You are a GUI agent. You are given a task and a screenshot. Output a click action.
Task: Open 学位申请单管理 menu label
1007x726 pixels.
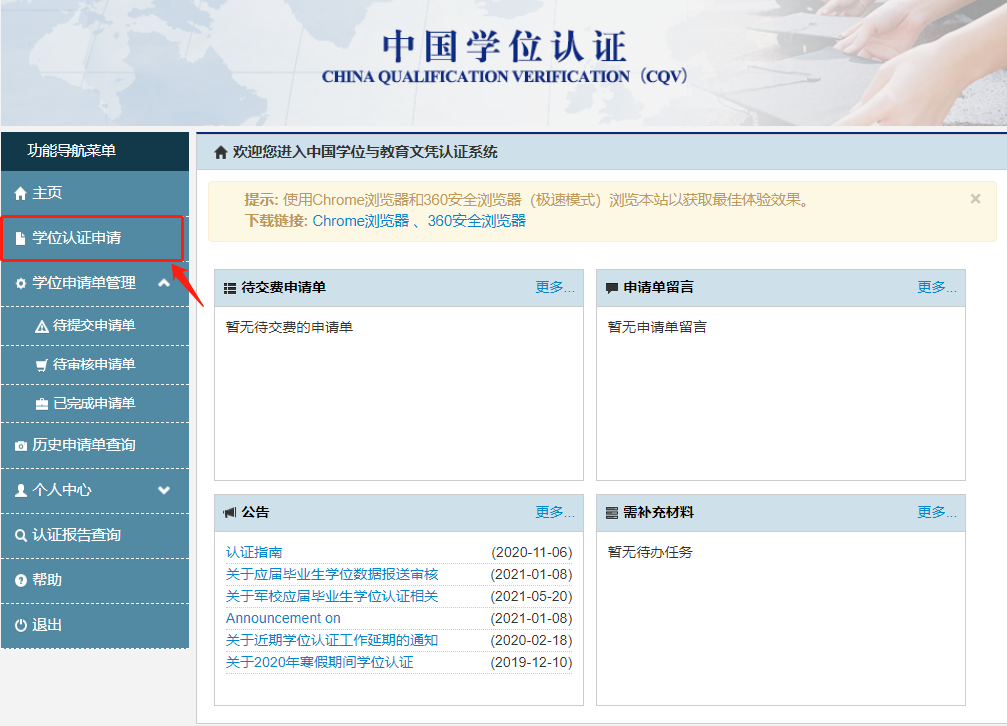click(x=84, y=283)
